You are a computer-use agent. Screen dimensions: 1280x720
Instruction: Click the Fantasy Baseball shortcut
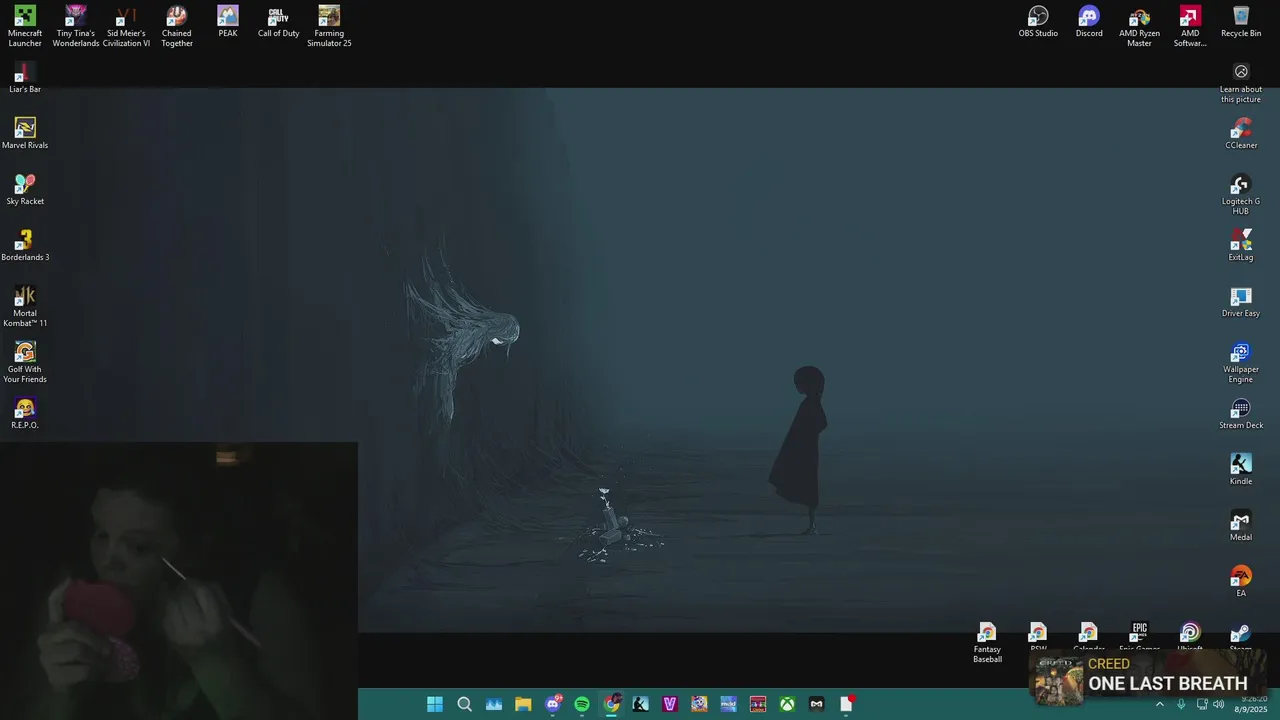(x=987, y=643)
